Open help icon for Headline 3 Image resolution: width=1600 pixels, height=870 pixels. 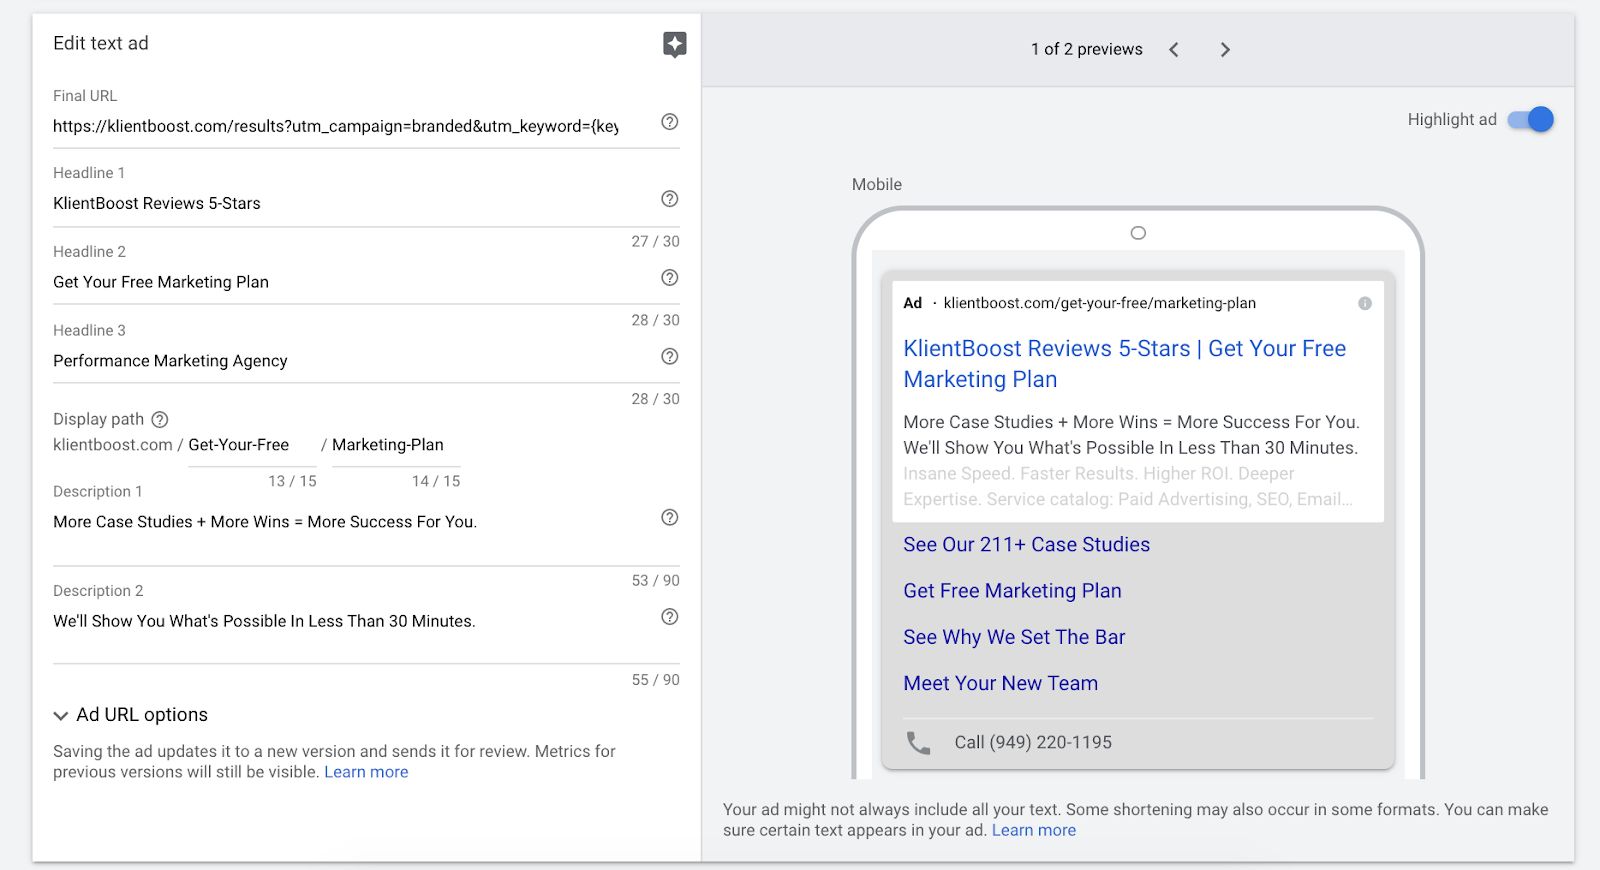670,357
